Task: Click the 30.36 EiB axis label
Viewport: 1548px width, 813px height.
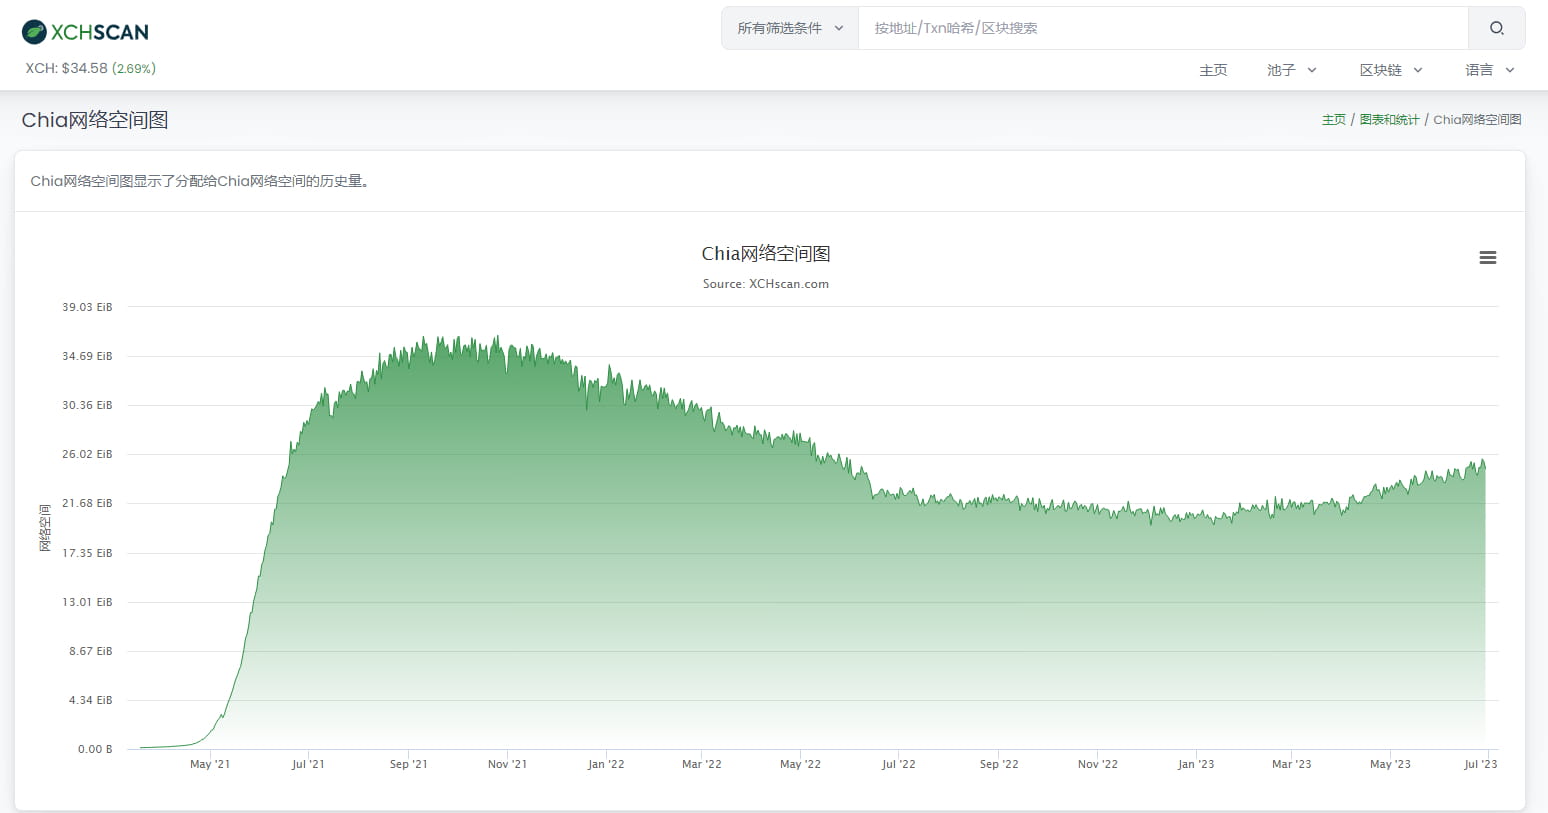Action: [87, 405]
